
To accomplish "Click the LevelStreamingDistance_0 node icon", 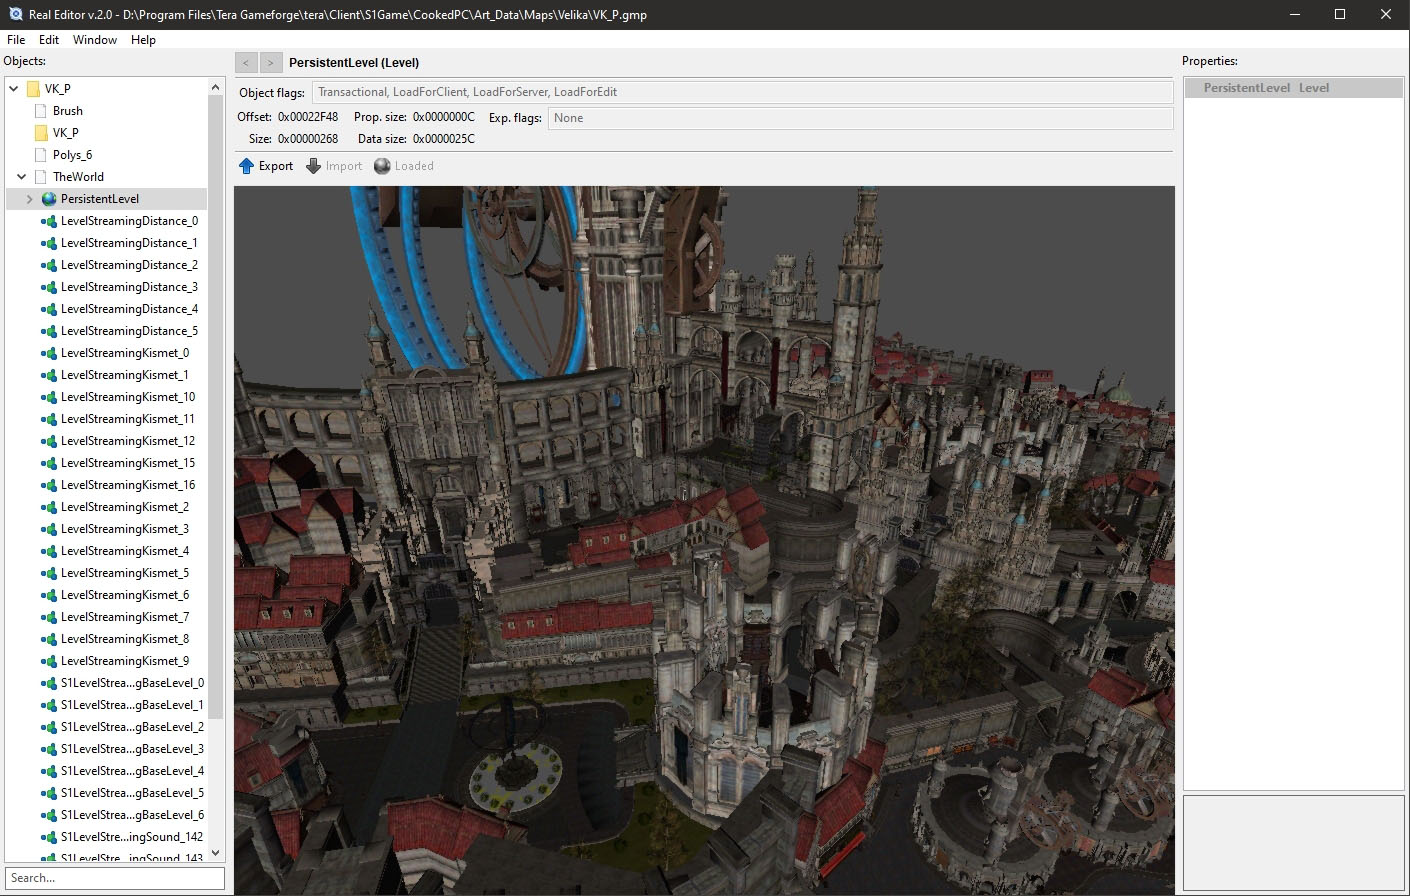I will pos(49,221).
